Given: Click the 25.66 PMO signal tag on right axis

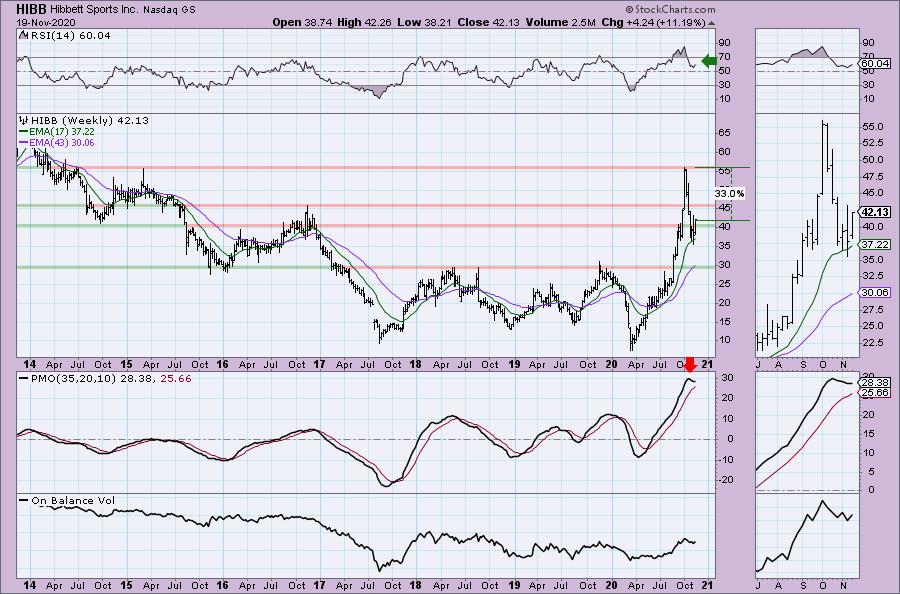Looking at the screenshot, I should [x=875, y=393].
